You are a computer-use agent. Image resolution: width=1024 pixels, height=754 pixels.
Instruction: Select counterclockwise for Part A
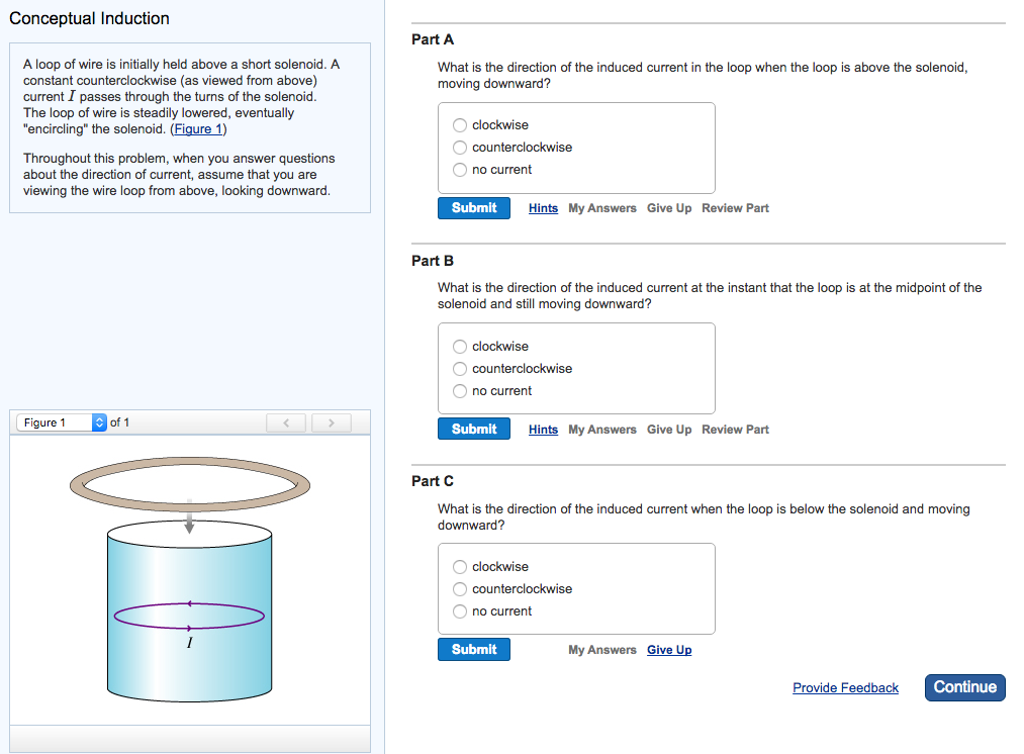click(x=460, y=147)
